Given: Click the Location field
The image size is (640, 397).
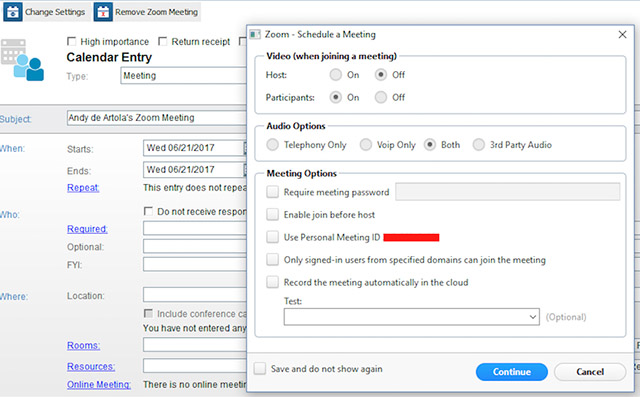Looking at the screenshot, I should 195,295.
